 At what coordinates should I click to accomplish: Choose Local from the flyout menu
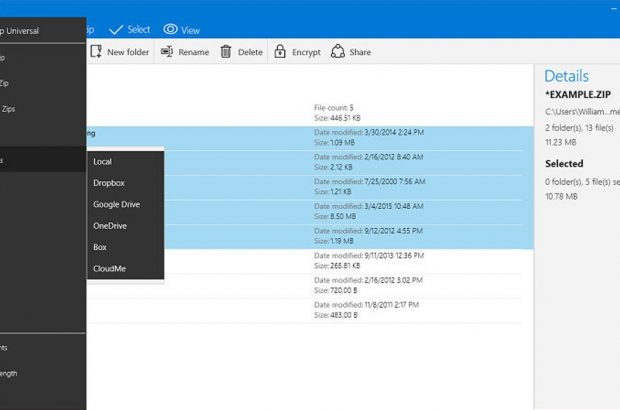pos(103,162)
